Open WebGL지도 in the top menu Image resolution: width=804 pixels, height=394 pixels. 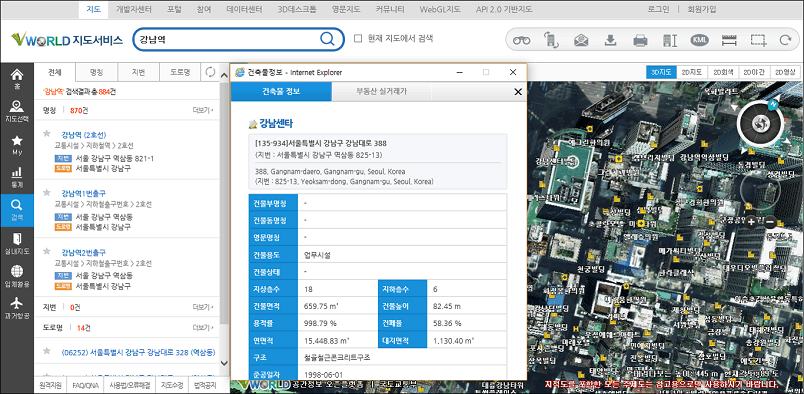[440, 9]
